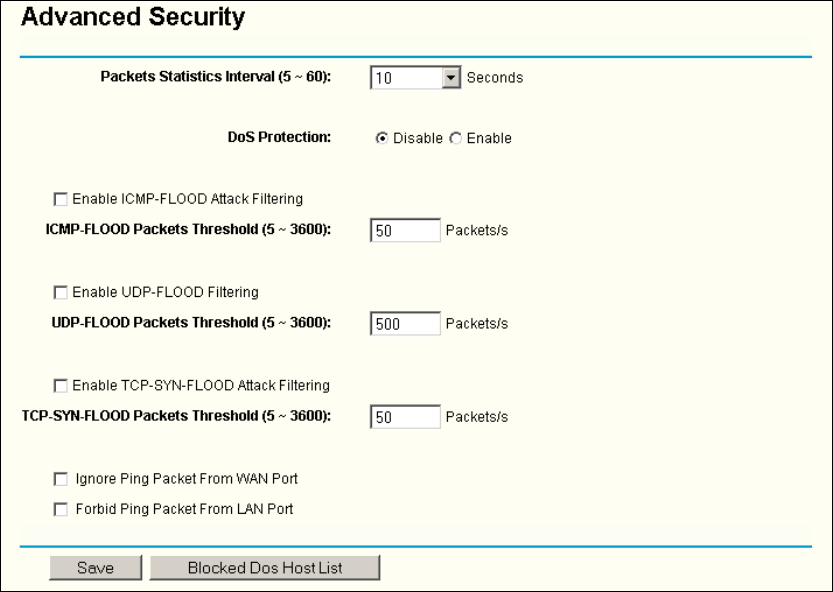Open the Packets Statistics Interval dropdown
Screen dimensions: 833x592
click(x=451, y=78)
